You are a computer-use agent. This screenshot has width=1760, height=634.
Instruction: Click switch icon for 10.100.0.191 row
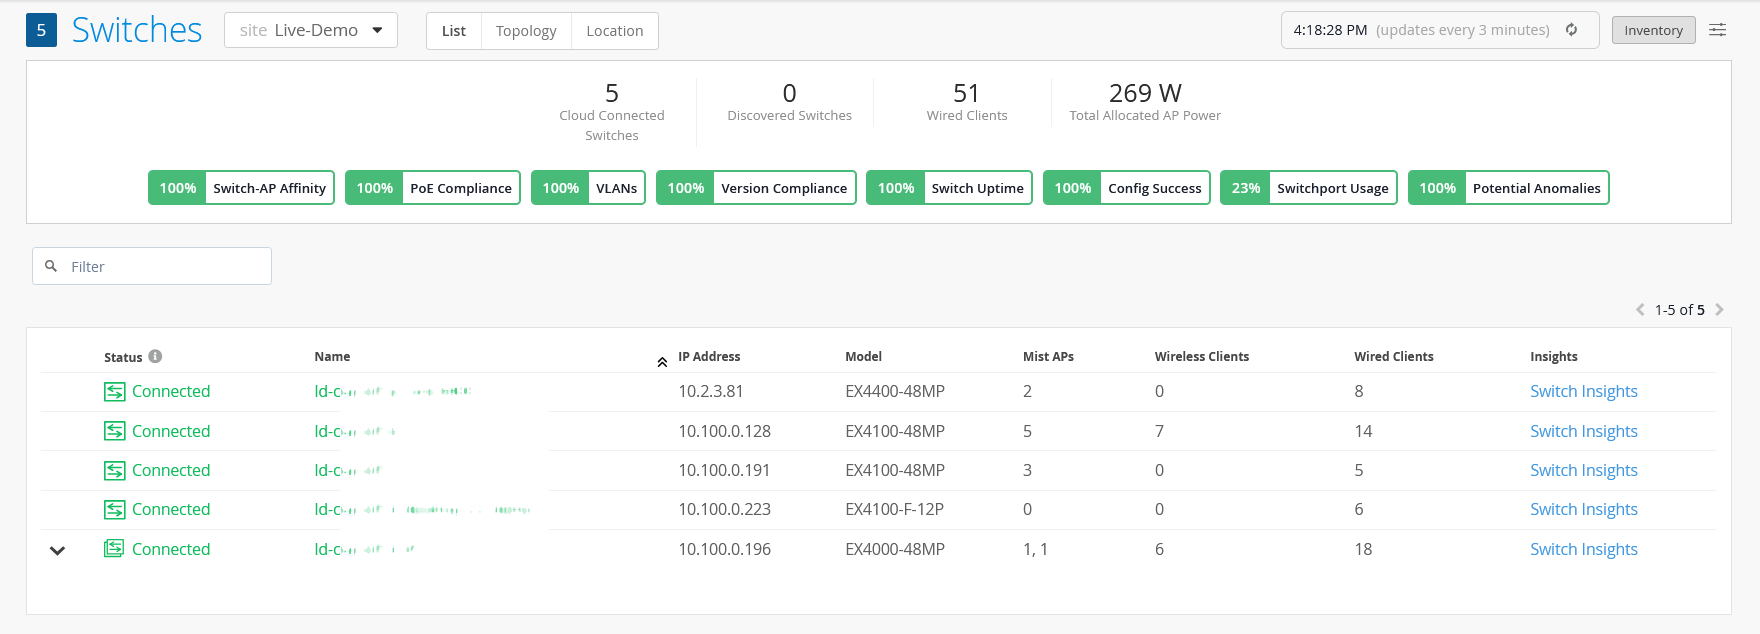(115, 470)
